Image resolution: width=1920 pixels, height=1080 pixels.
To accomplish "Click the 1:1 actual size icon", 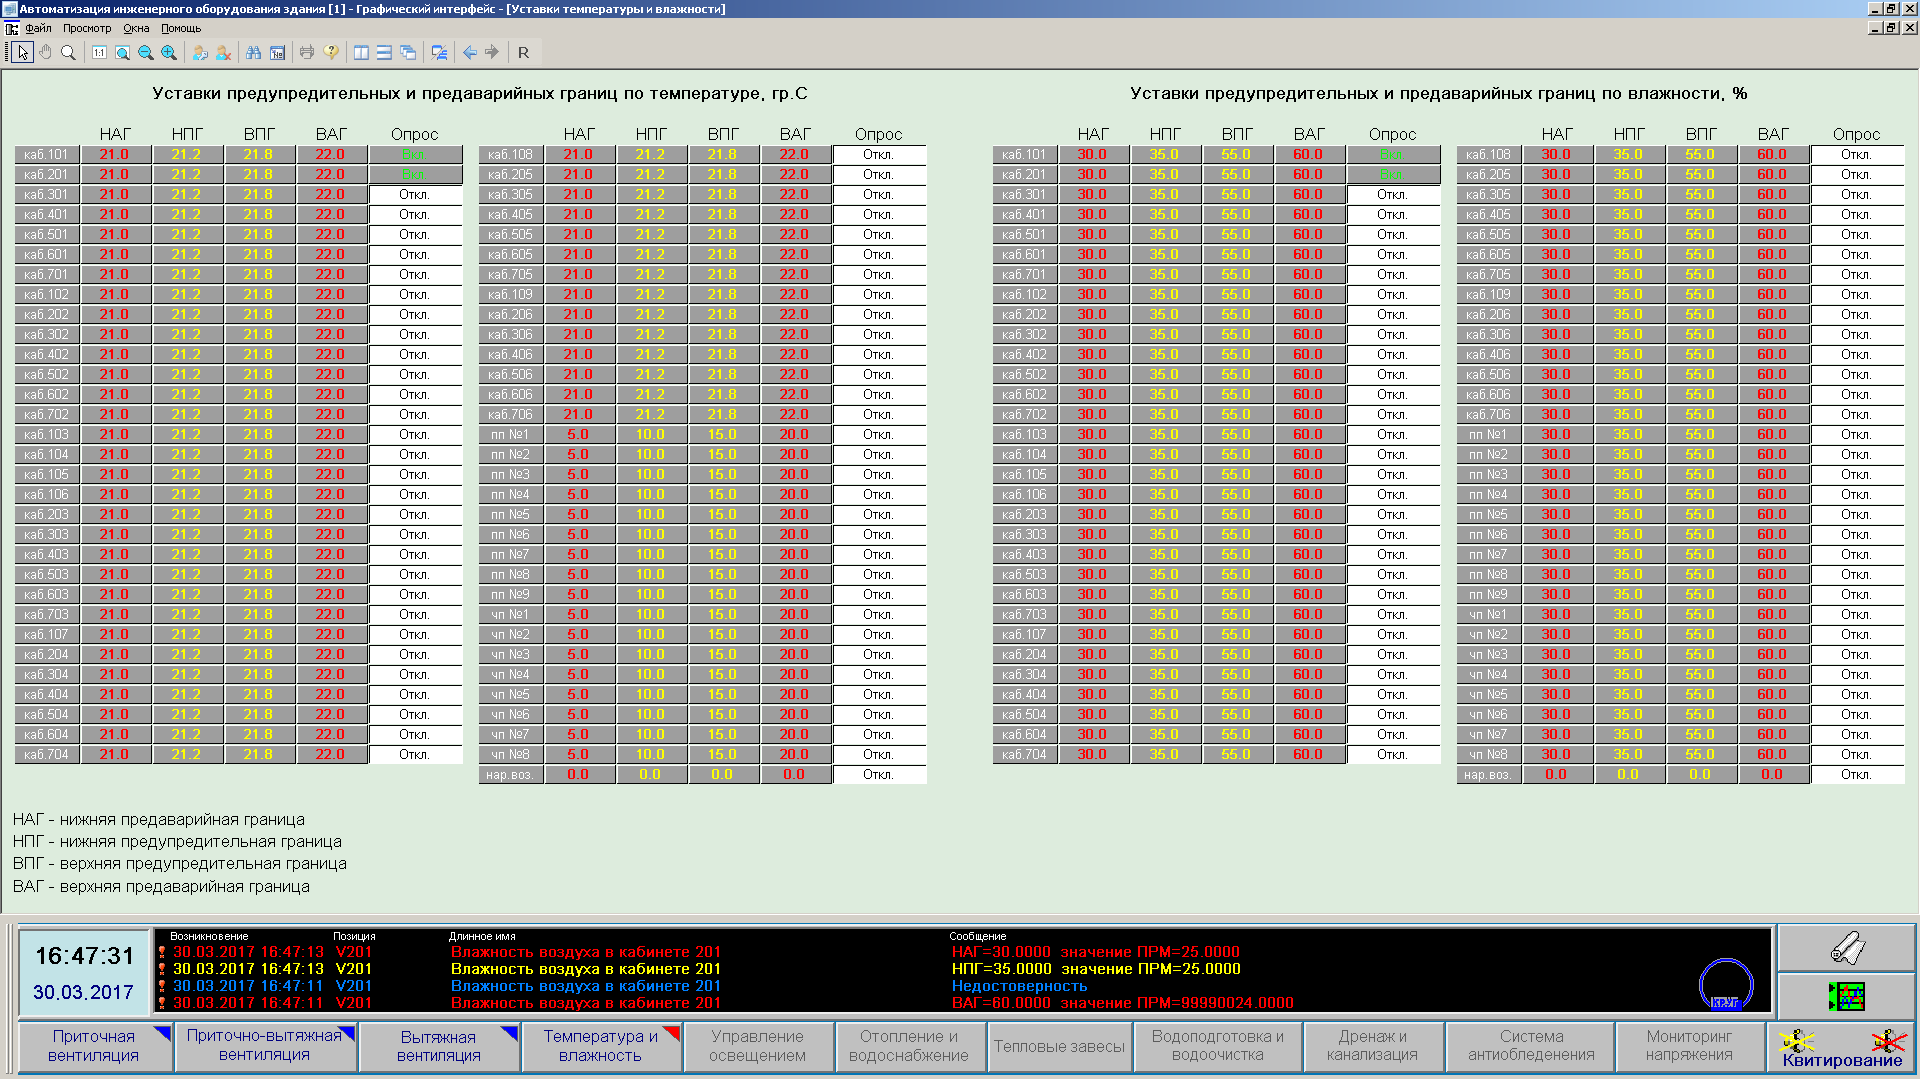I will [x=99, y=52].
